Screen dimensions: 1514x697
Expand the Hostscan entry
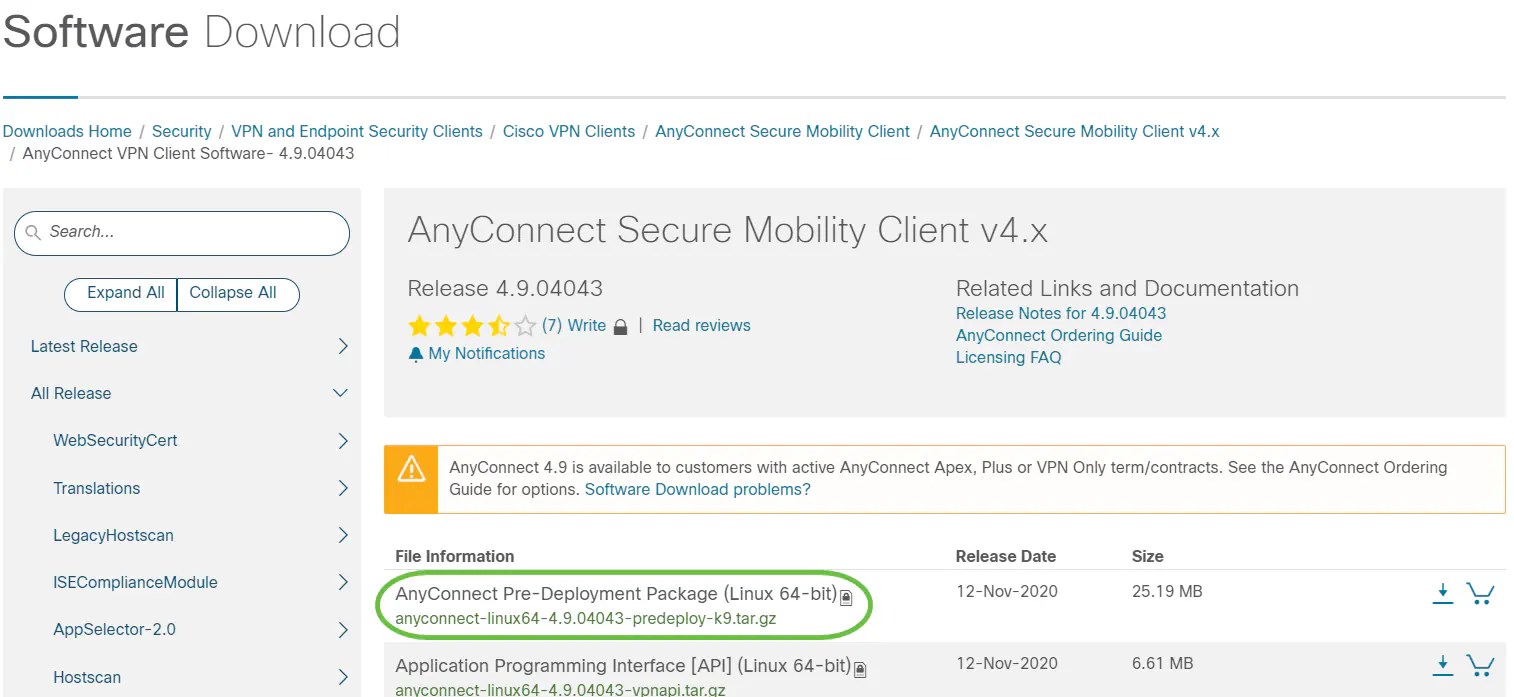tap(343, 677)
